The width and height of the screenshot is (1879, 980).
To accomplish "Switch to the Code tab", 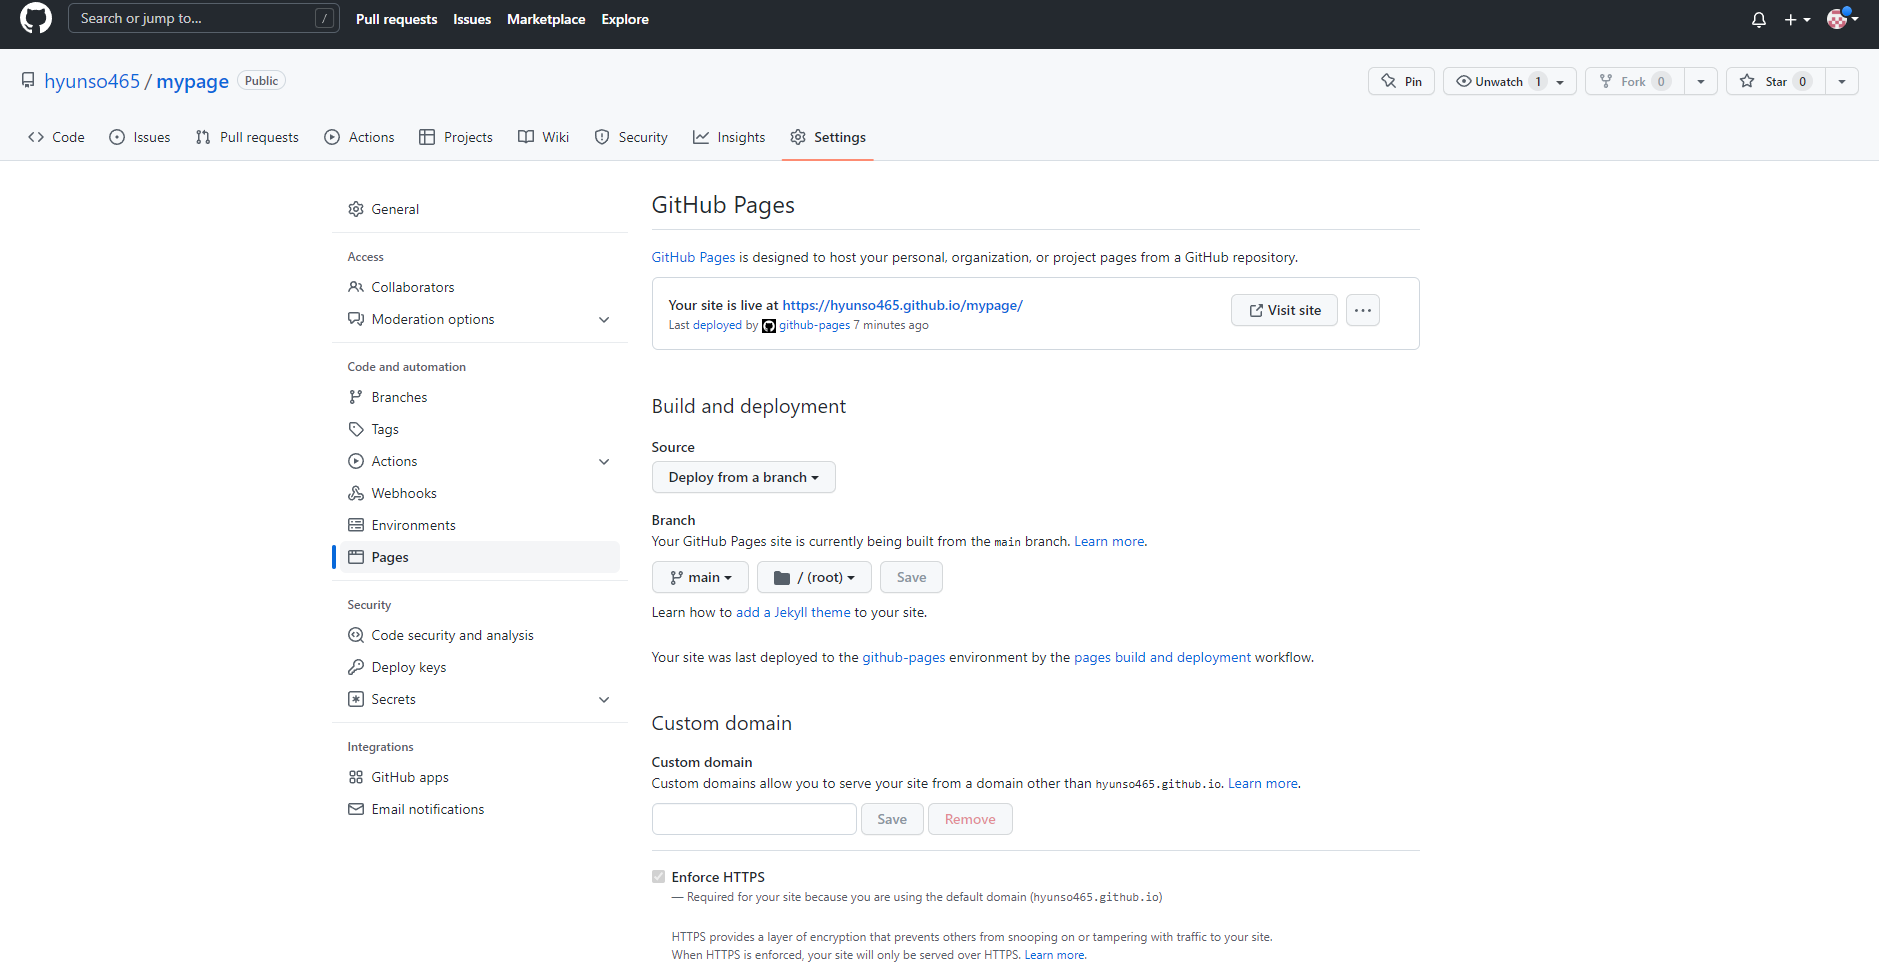I will [x=56, y=137].
